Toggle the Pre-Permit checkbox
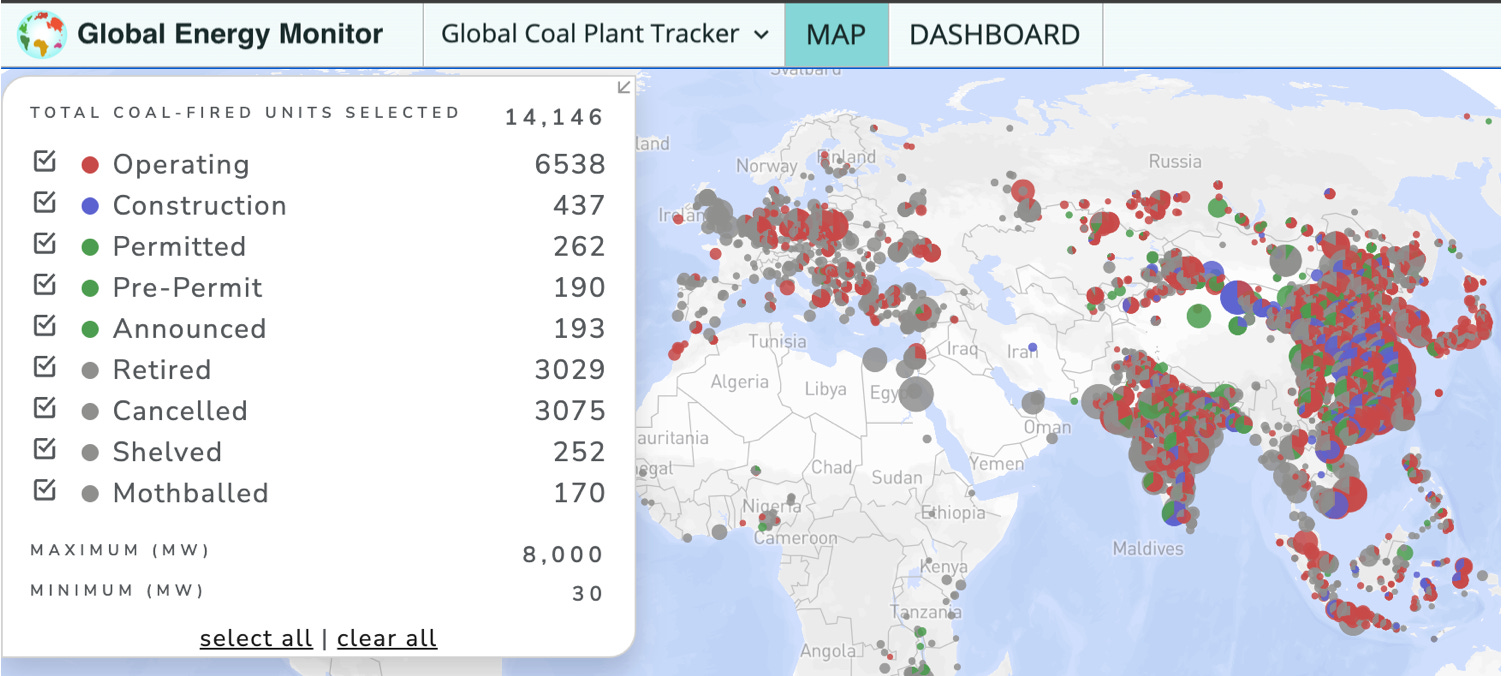Viewport: 1504px width, 676px height. click(45, 285)
